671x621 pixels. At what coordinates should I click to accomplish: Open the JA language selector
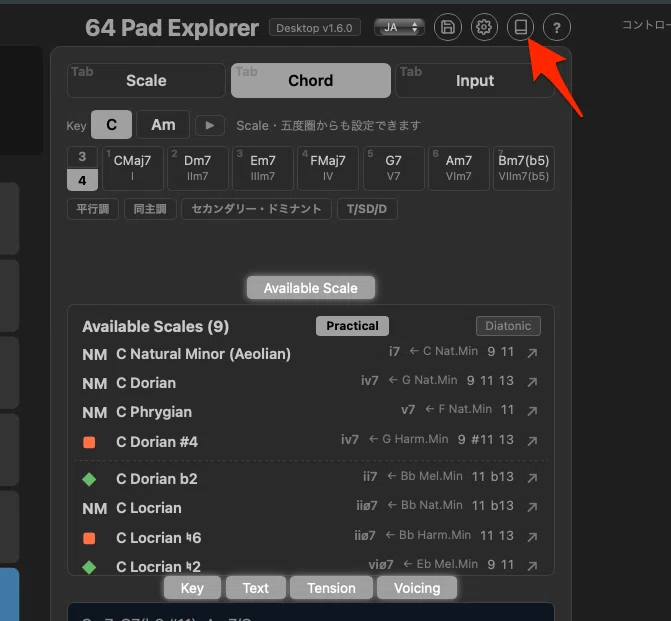pyautogui.click(x=399, y=27)
